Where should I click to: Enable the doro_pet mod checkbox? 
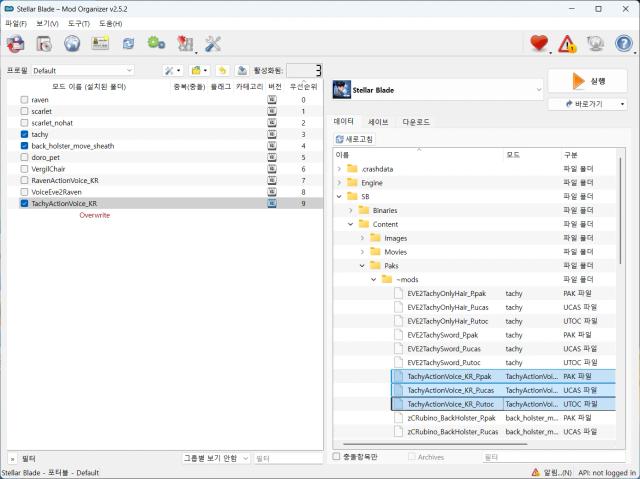click(24, 157)
